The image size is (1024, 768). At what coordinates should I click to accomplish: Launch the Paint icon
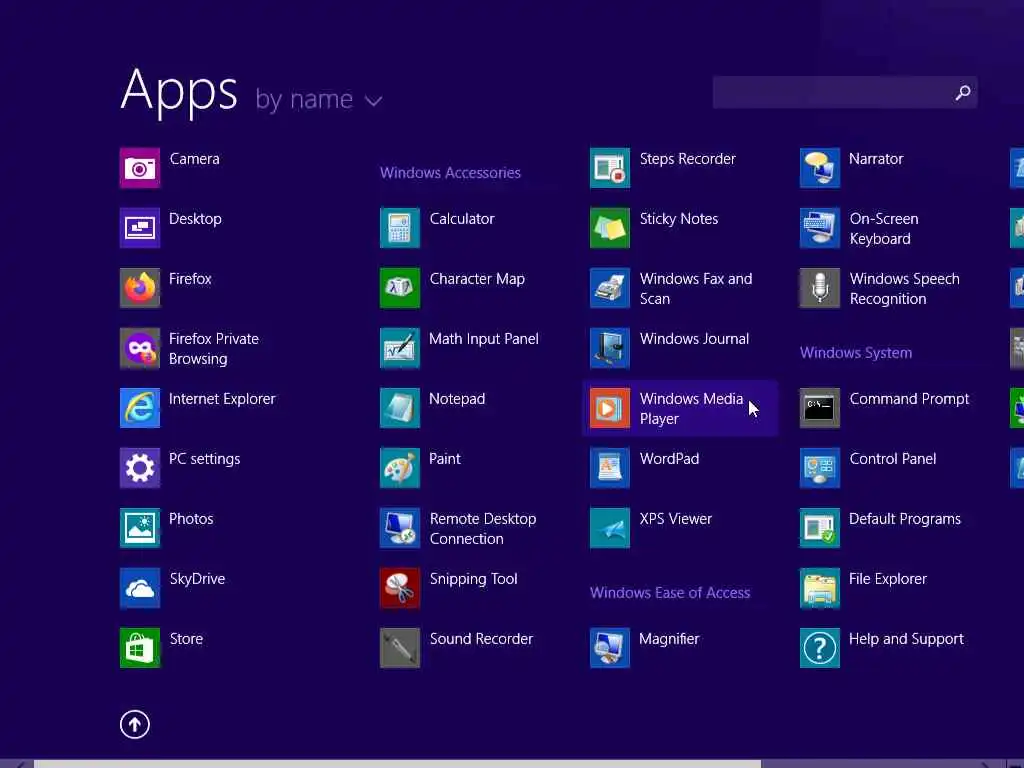click(400, 468)
